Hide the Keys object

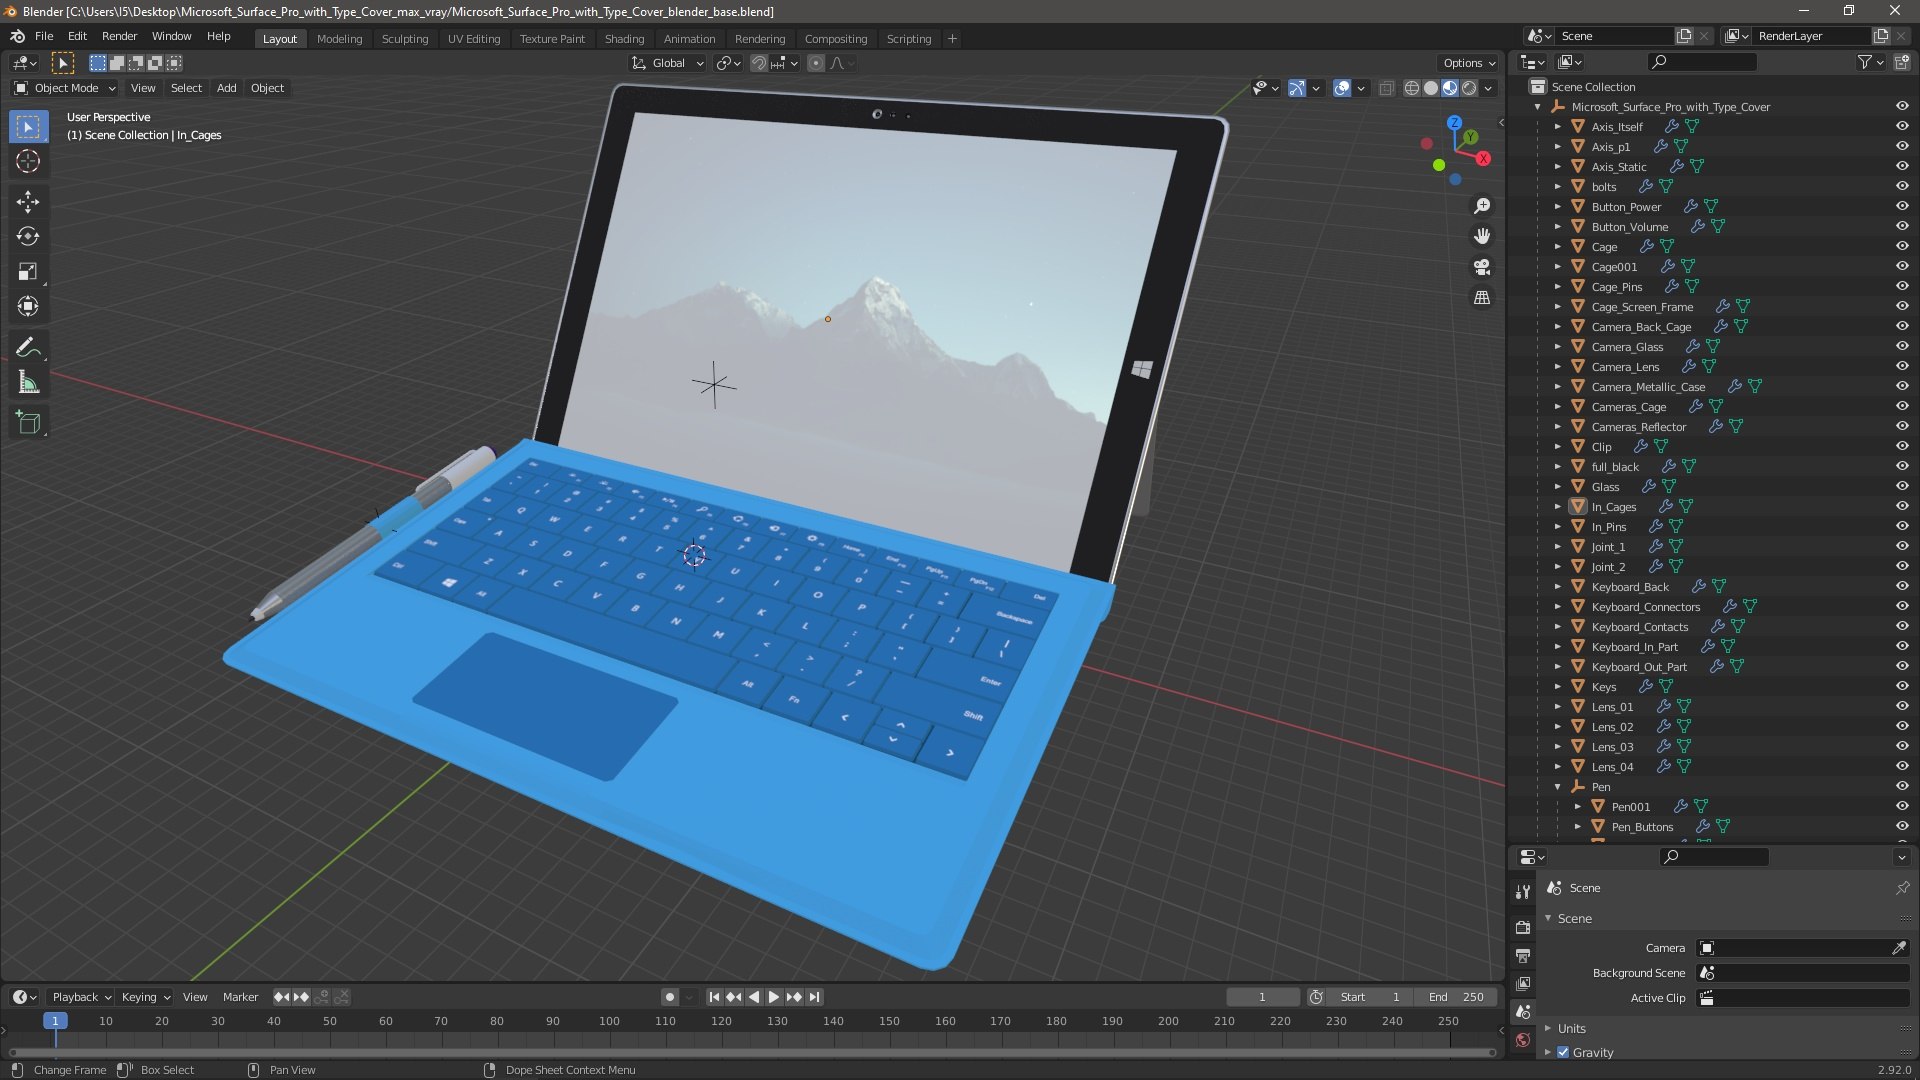(1902, 687)
